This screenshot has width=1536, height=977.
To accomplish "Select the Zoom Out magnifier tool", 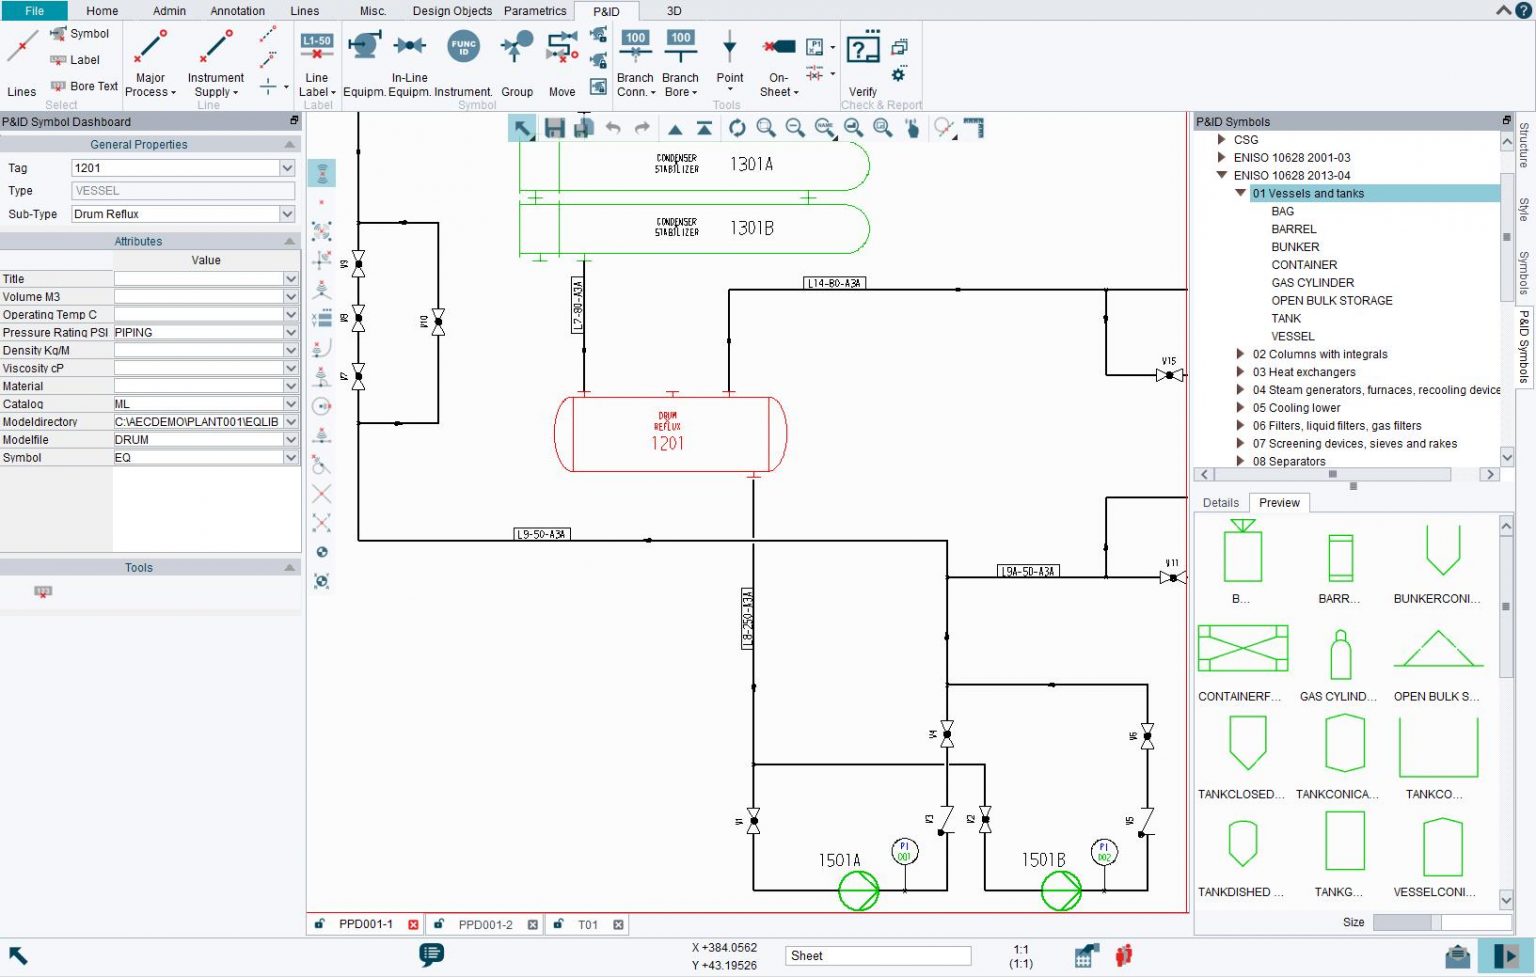I will (794, 128).
